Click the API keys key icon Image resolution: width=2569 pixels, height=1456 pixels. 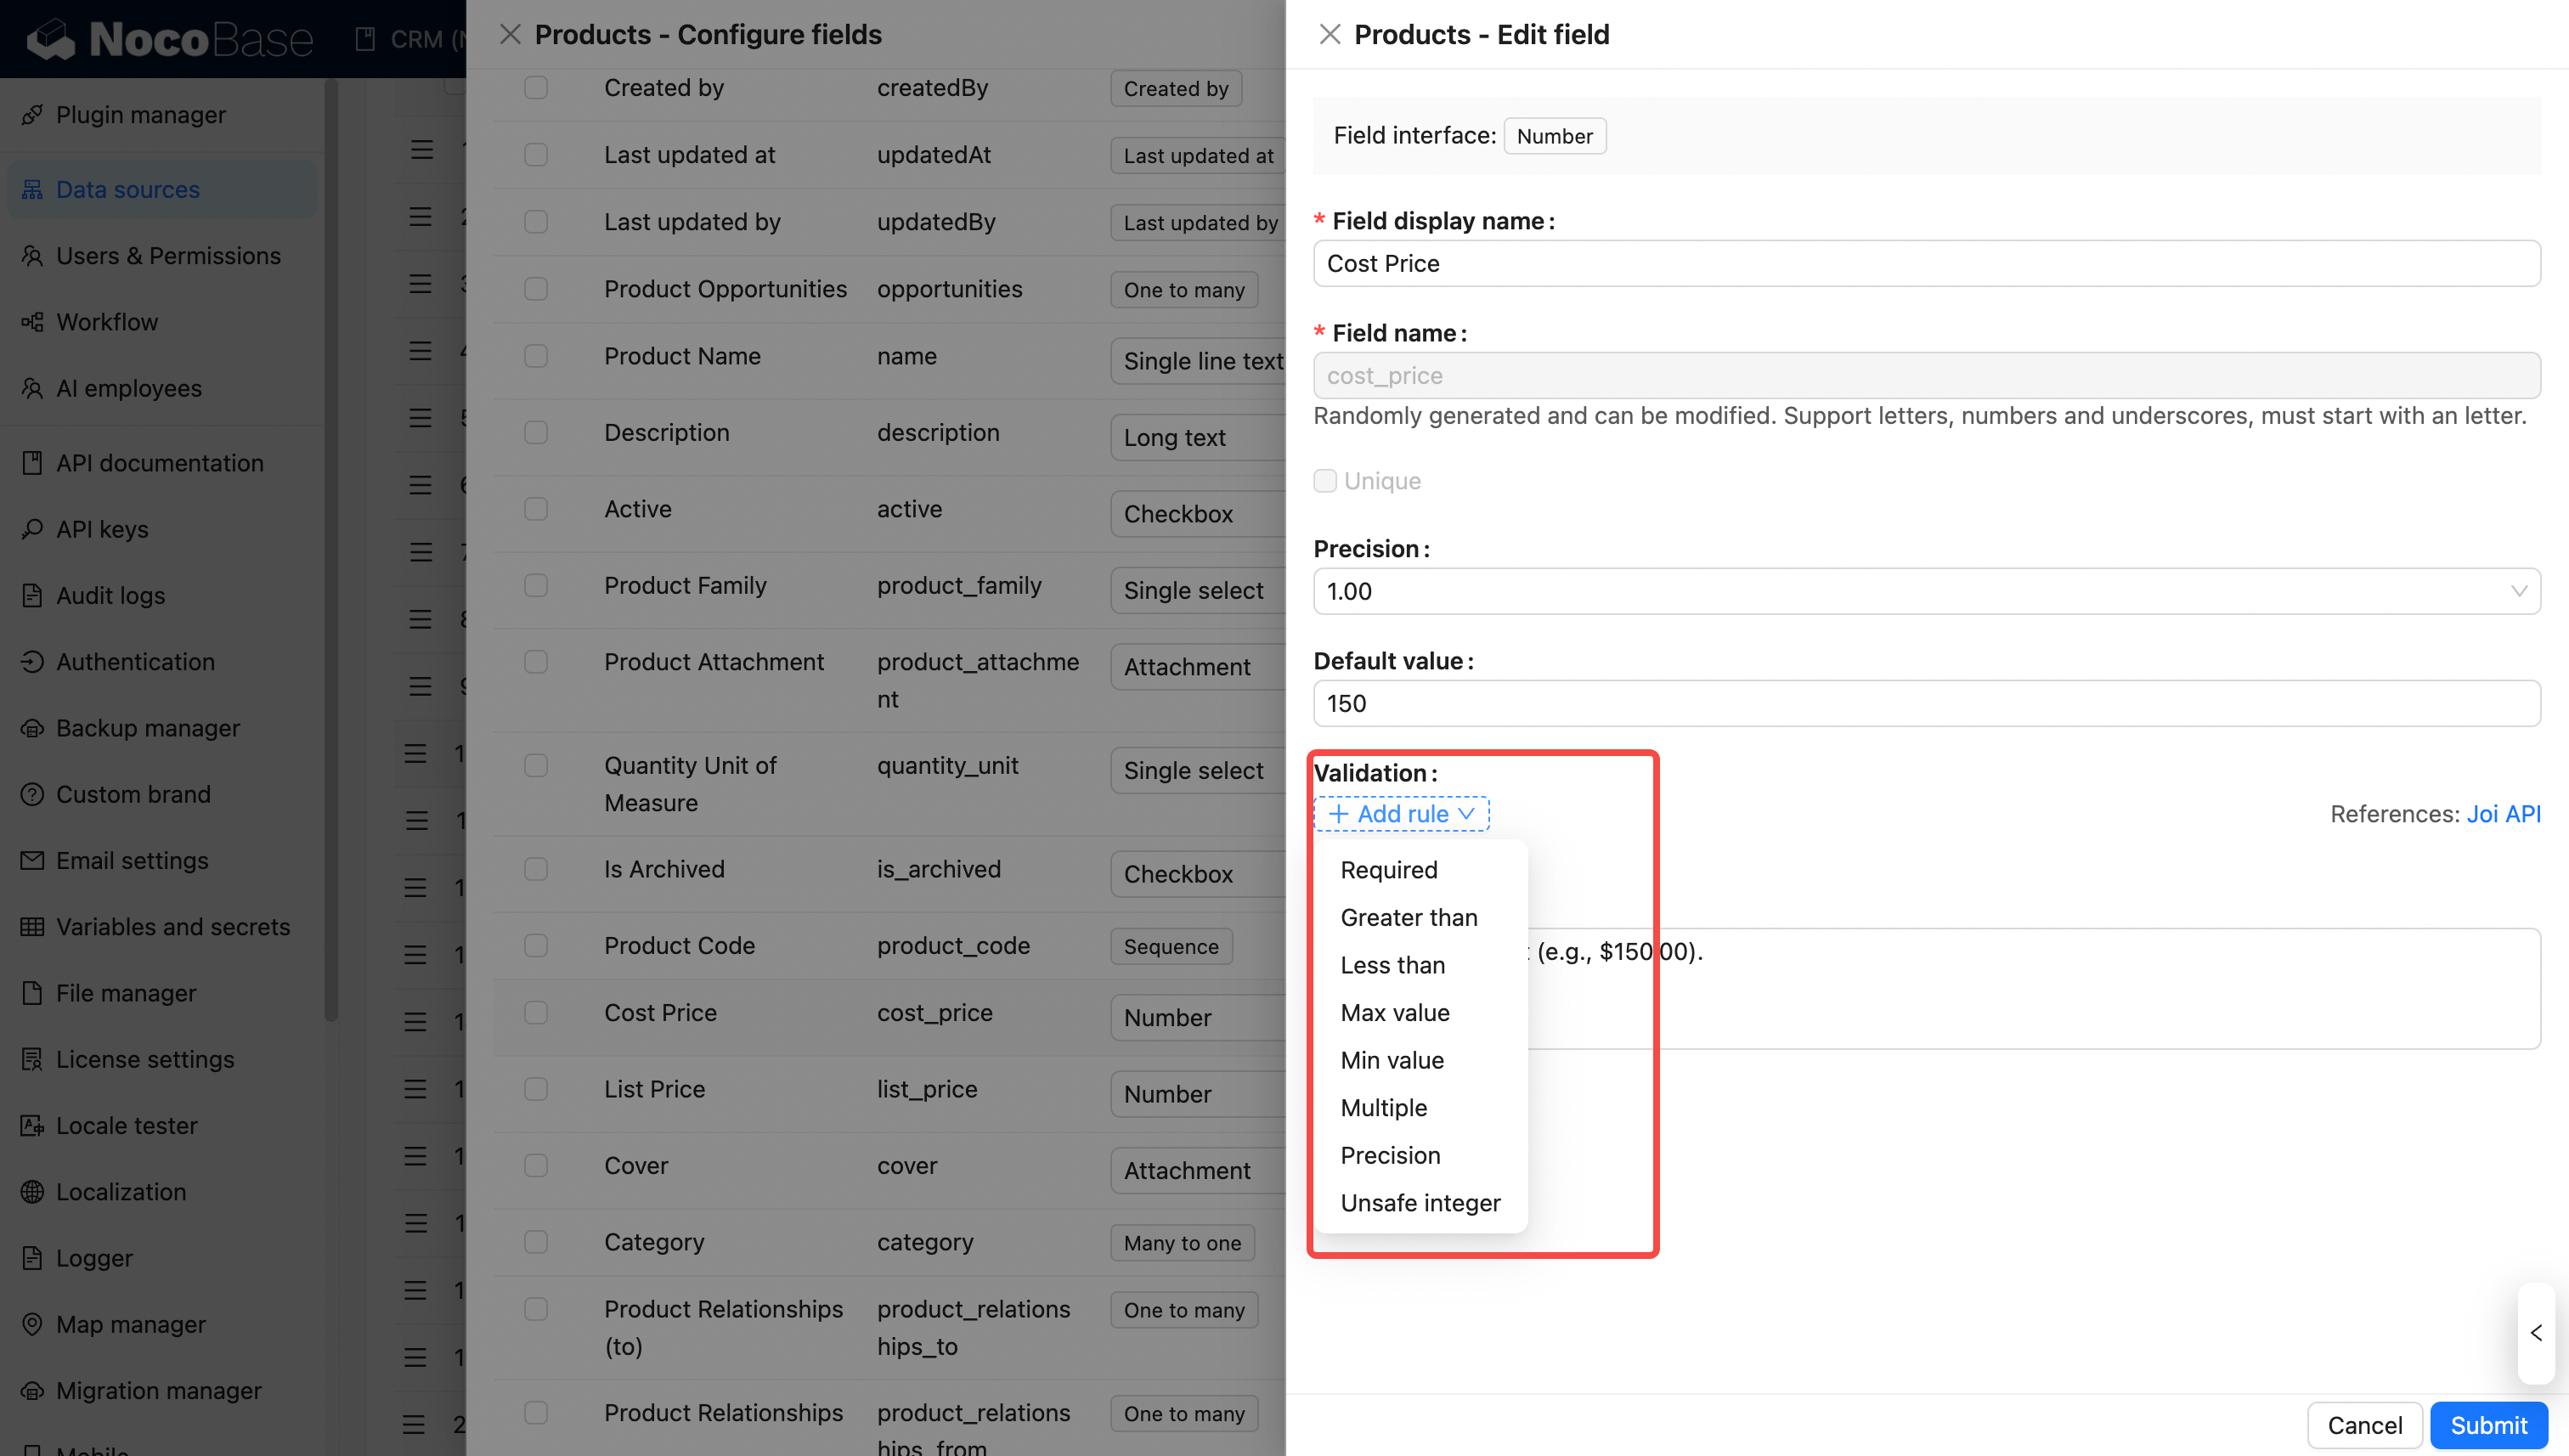(32, 529)
